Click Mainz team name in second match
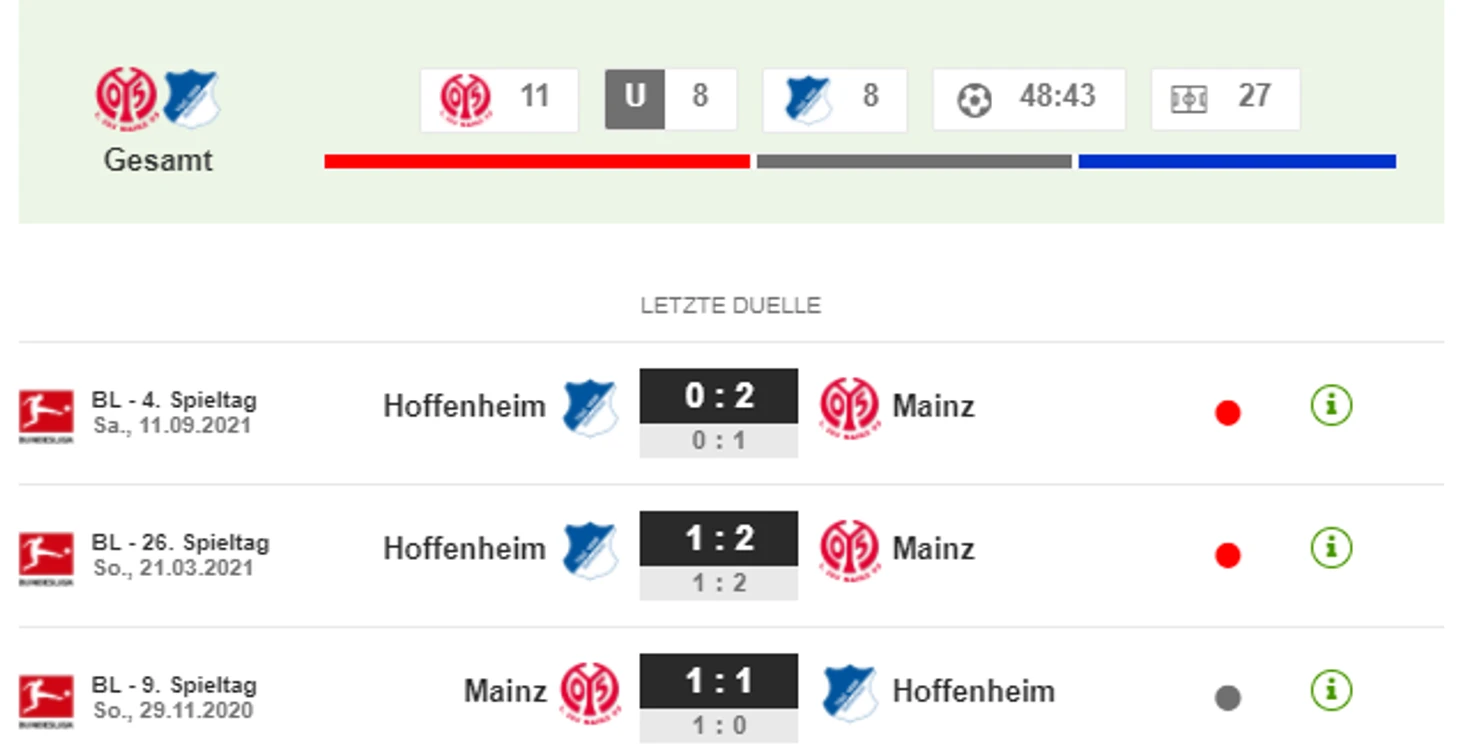 [x=933, y=548]
